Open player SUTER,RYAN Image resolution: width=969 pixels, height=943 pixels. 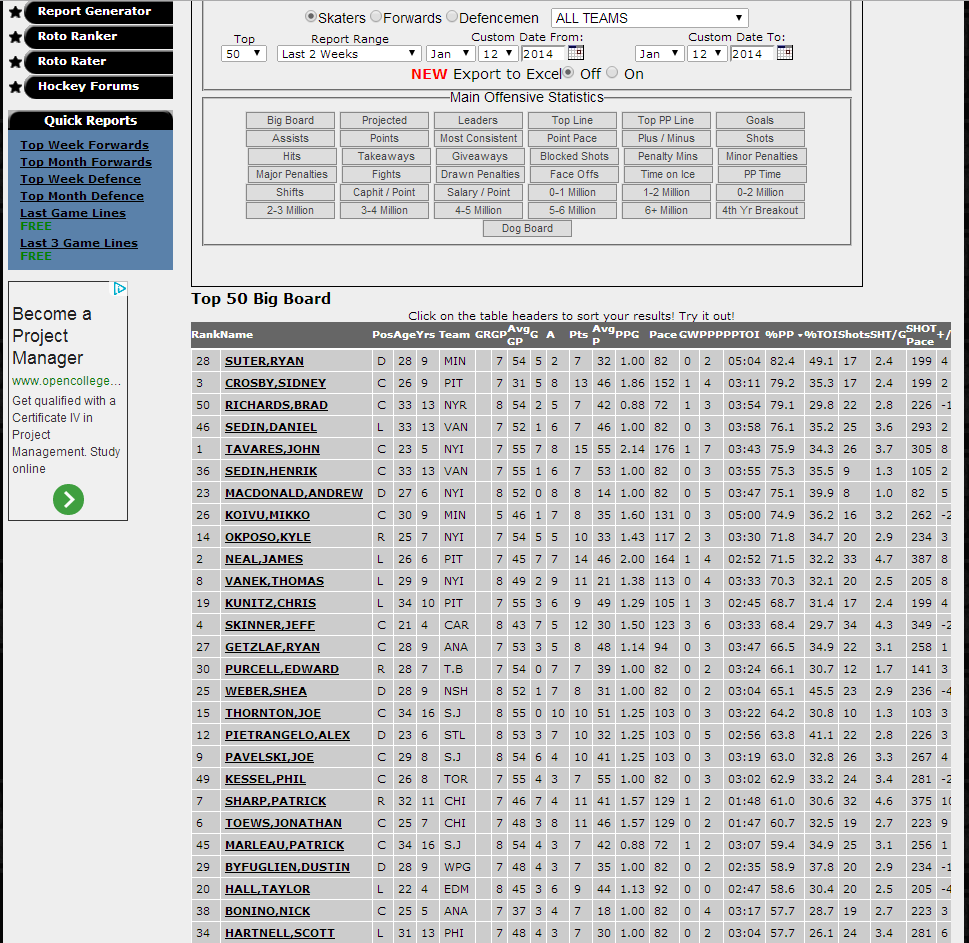[x=264, y=361]
